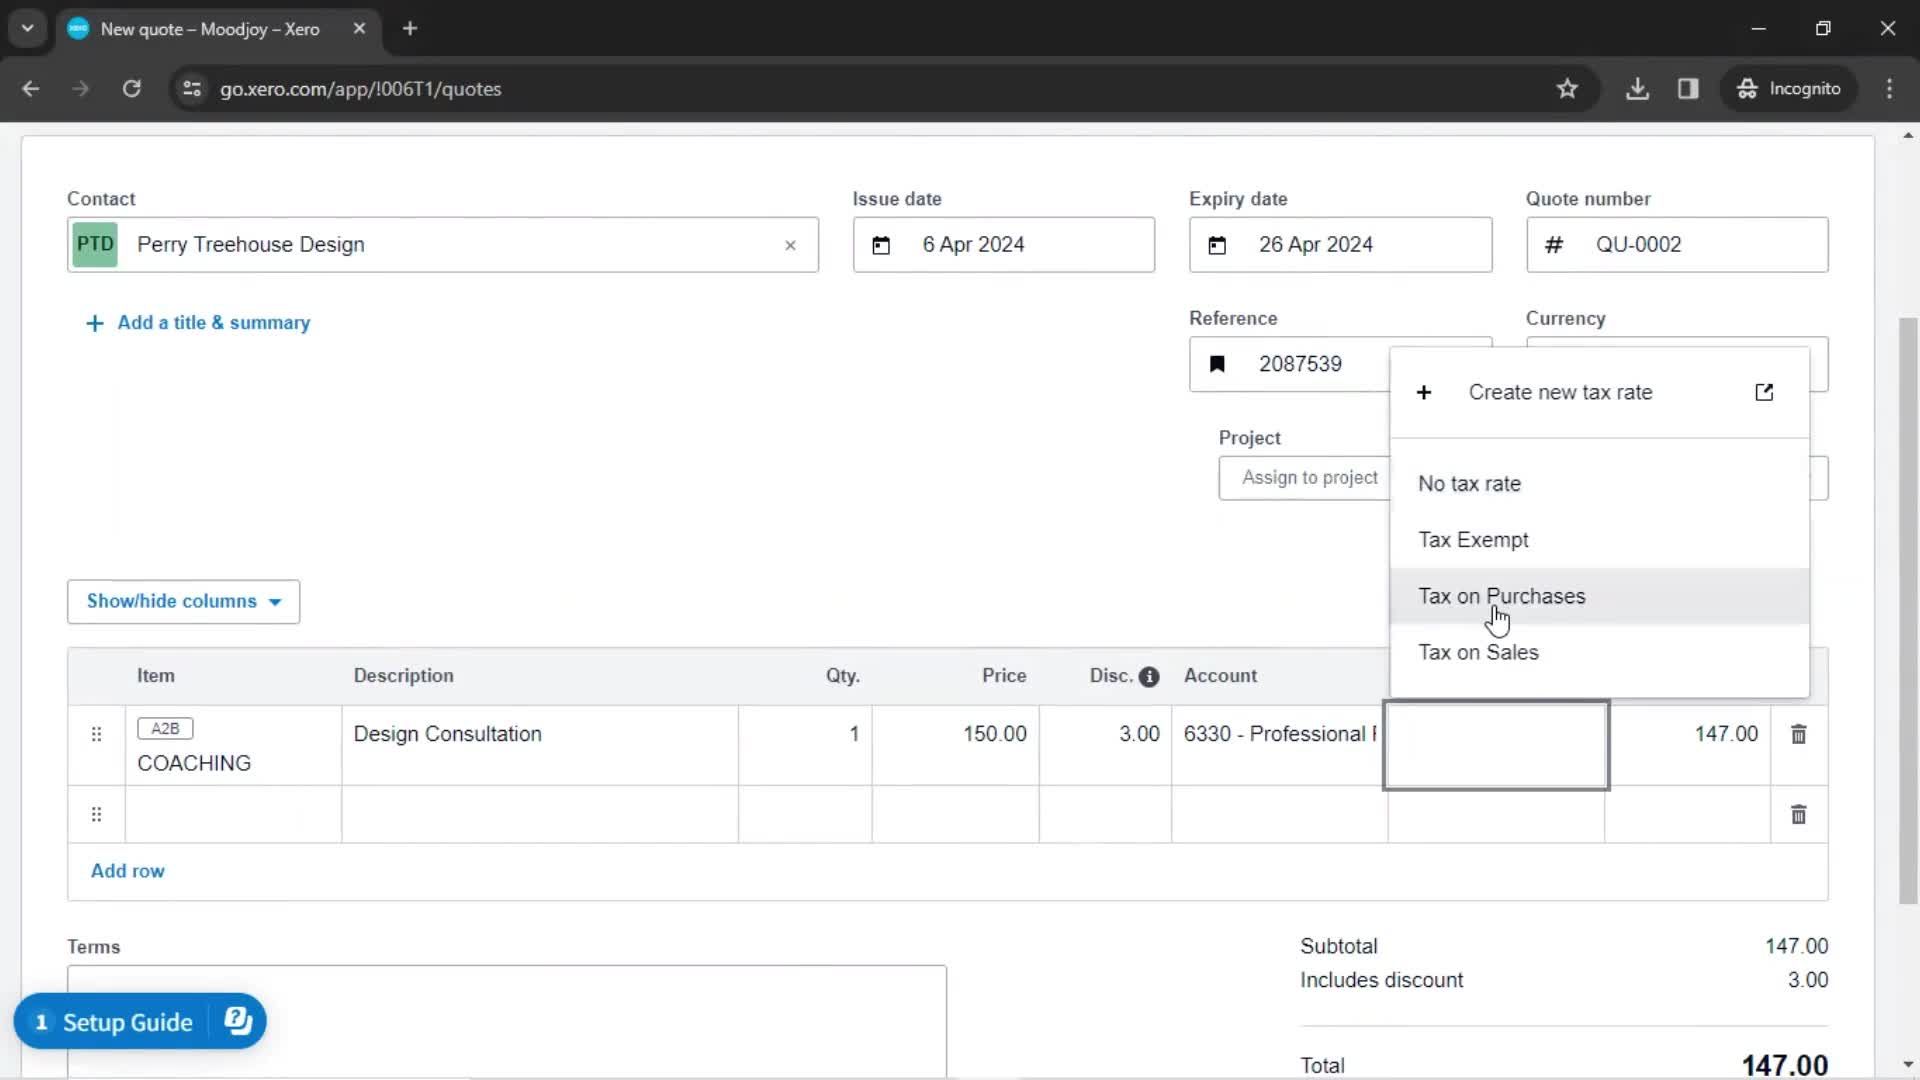The width and height of the screenshot is (1920, 1080).
Task: Edit the Price cell 150.00
Action: pos(956,746)
